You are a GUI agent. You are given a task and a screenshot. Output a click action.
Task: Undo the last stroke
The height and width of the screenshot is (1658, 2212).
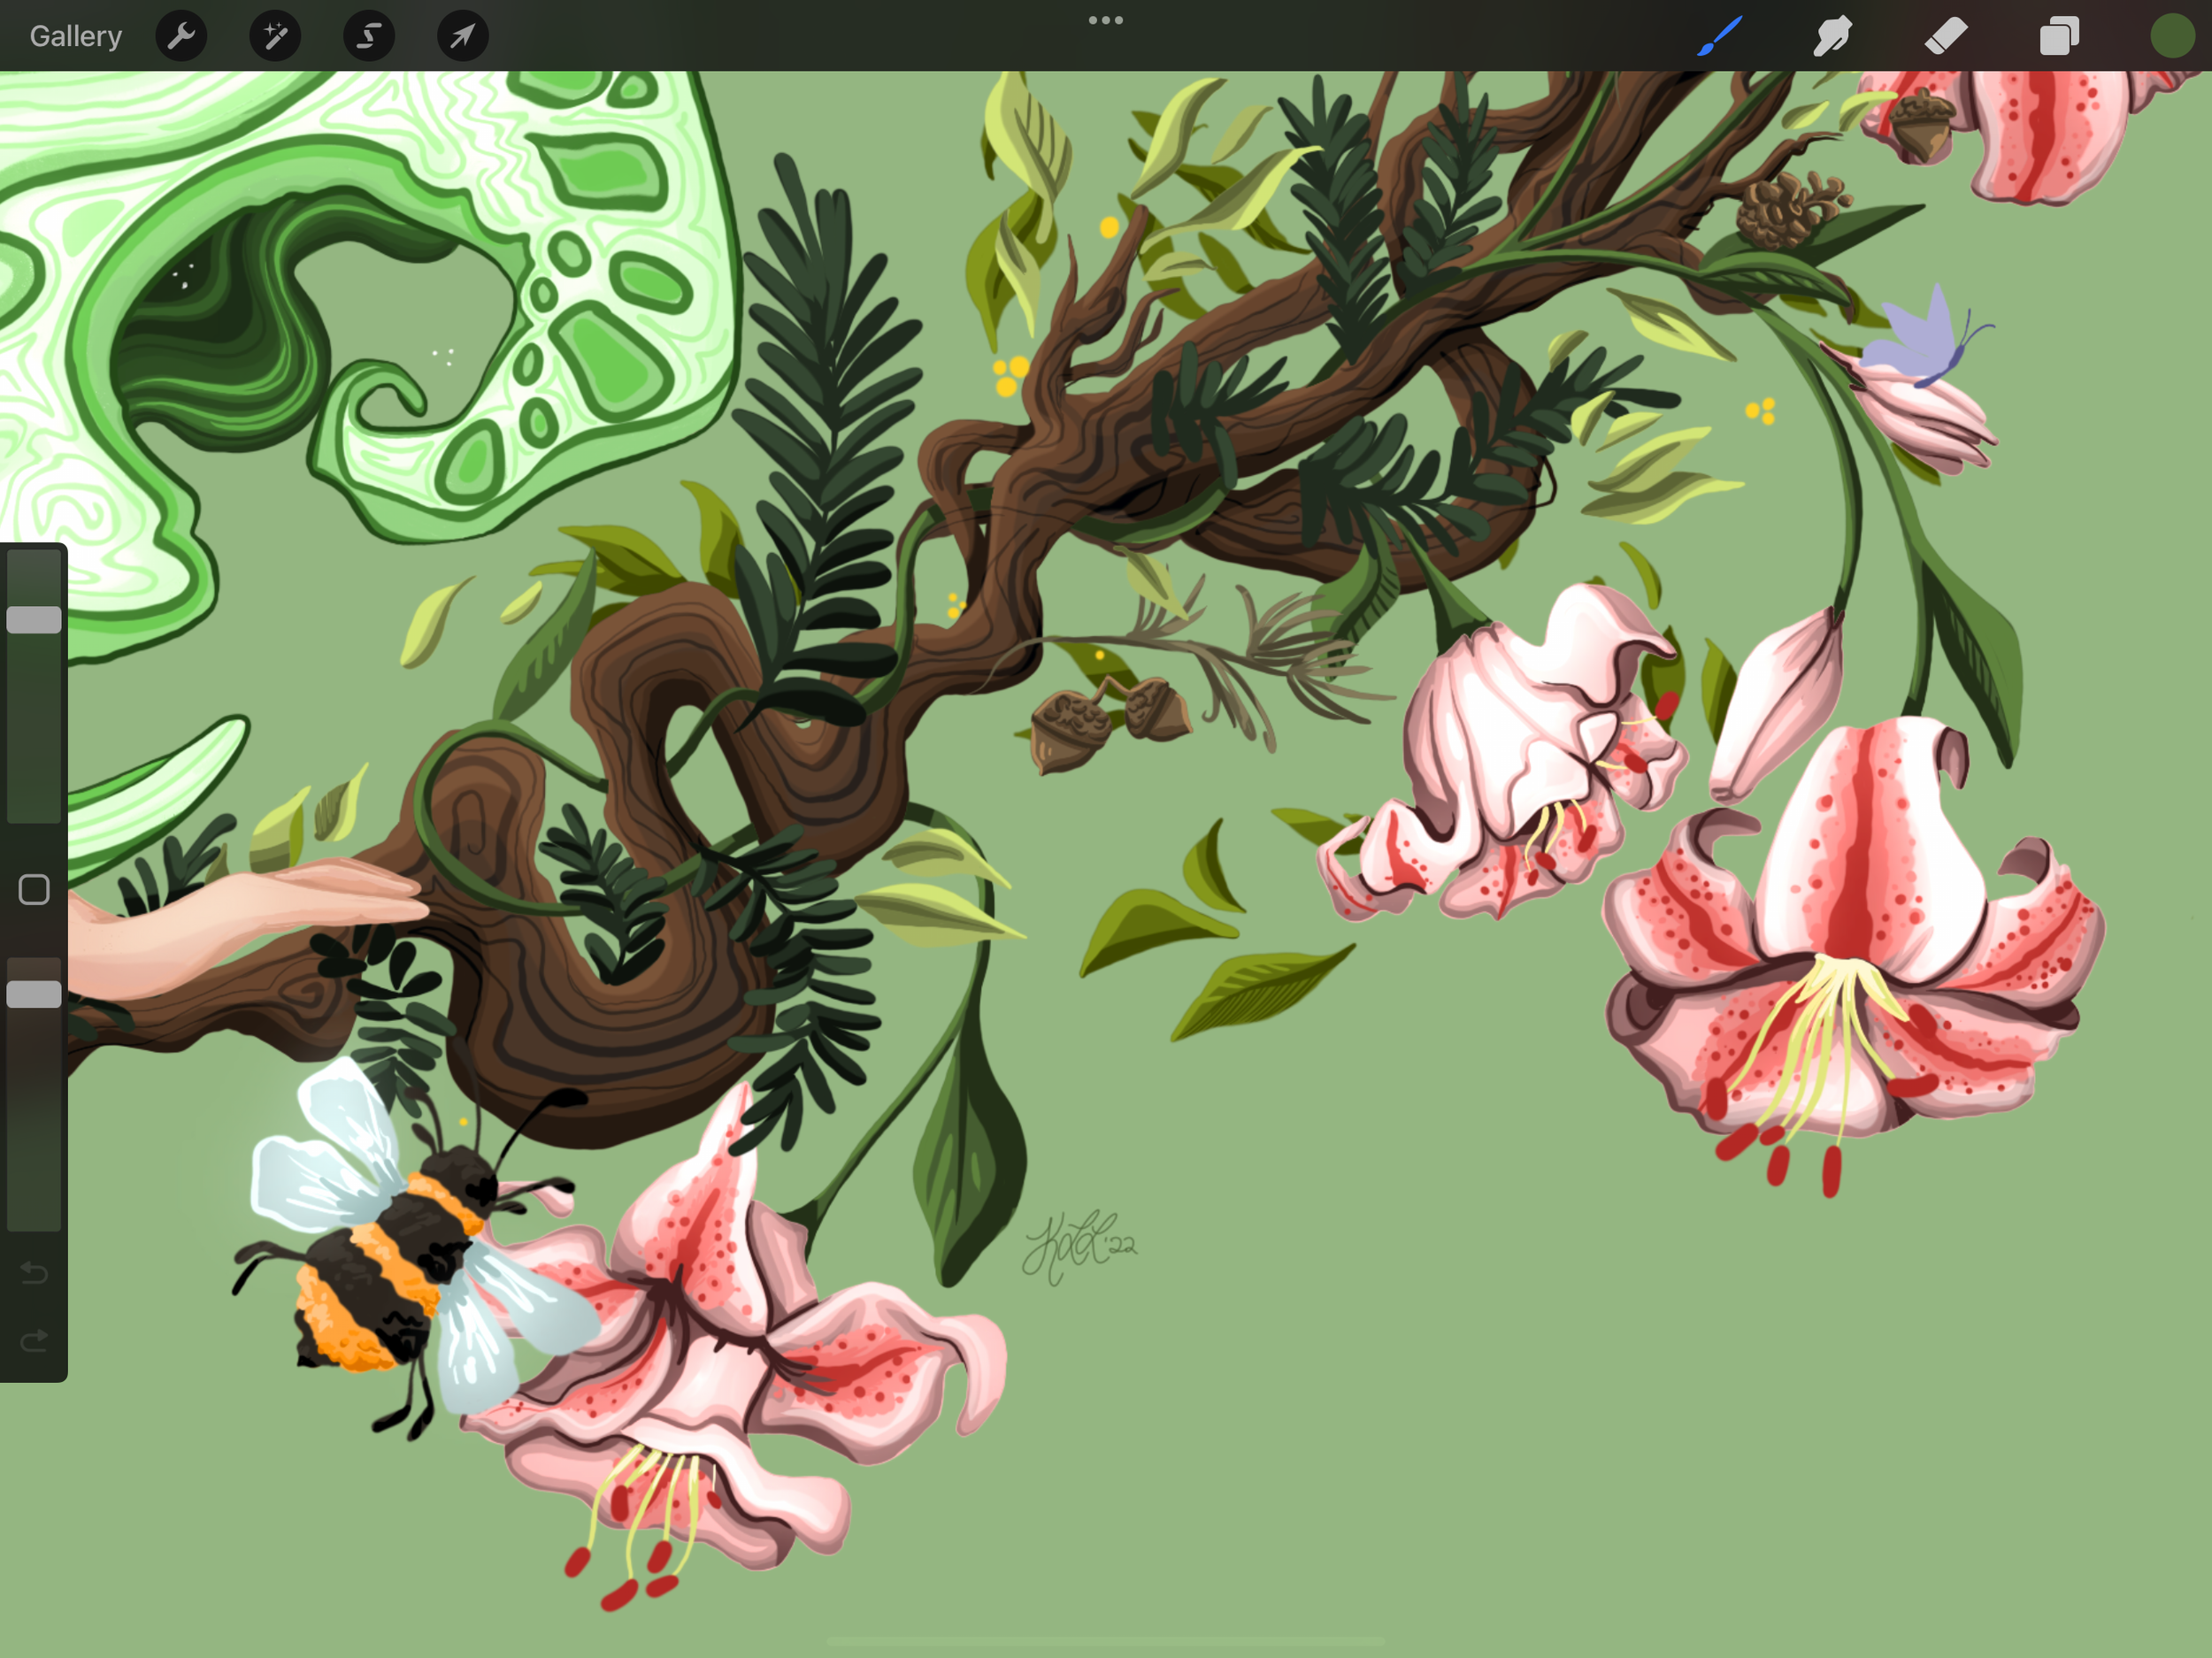point(34,1272)
